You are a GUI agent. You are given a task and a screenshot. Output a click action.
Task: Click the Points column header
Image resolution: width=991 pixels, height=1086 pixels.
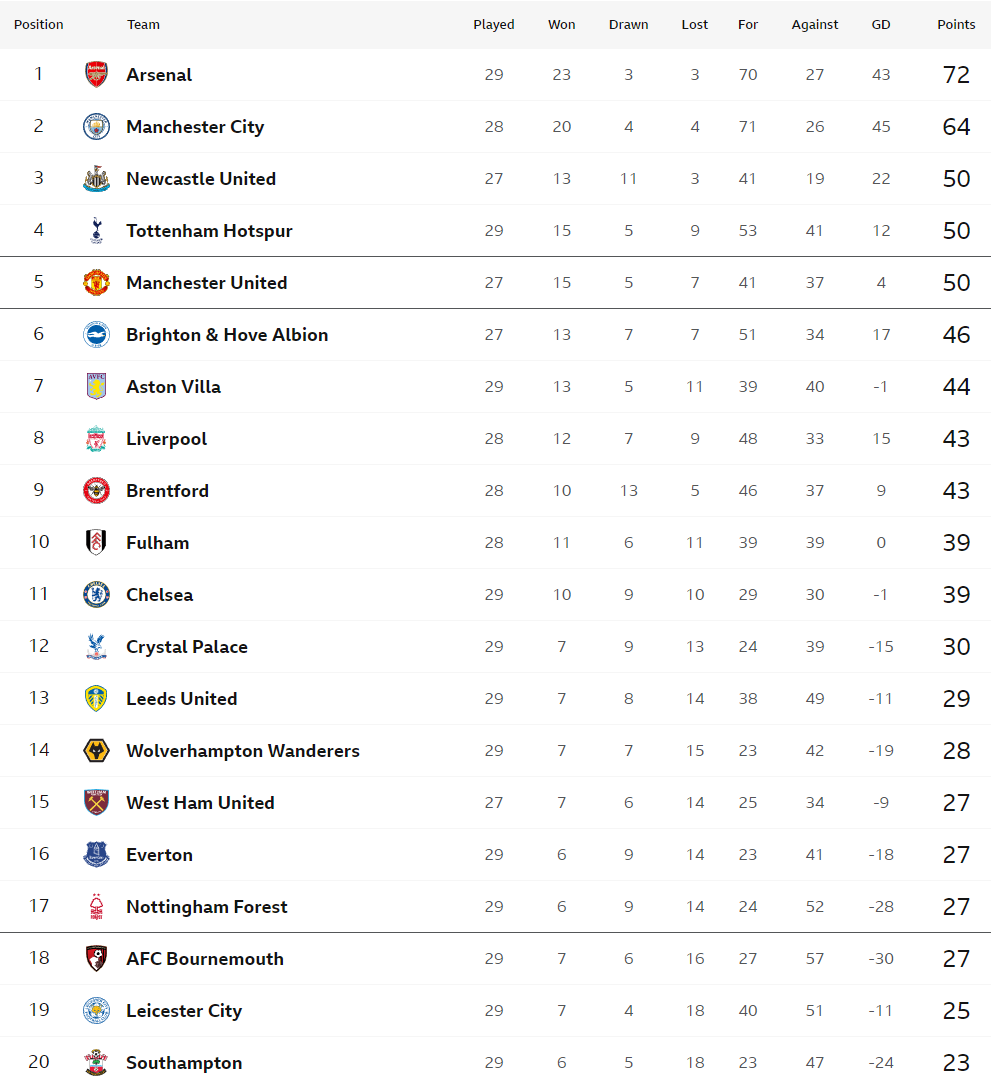(x=956, y=24)
